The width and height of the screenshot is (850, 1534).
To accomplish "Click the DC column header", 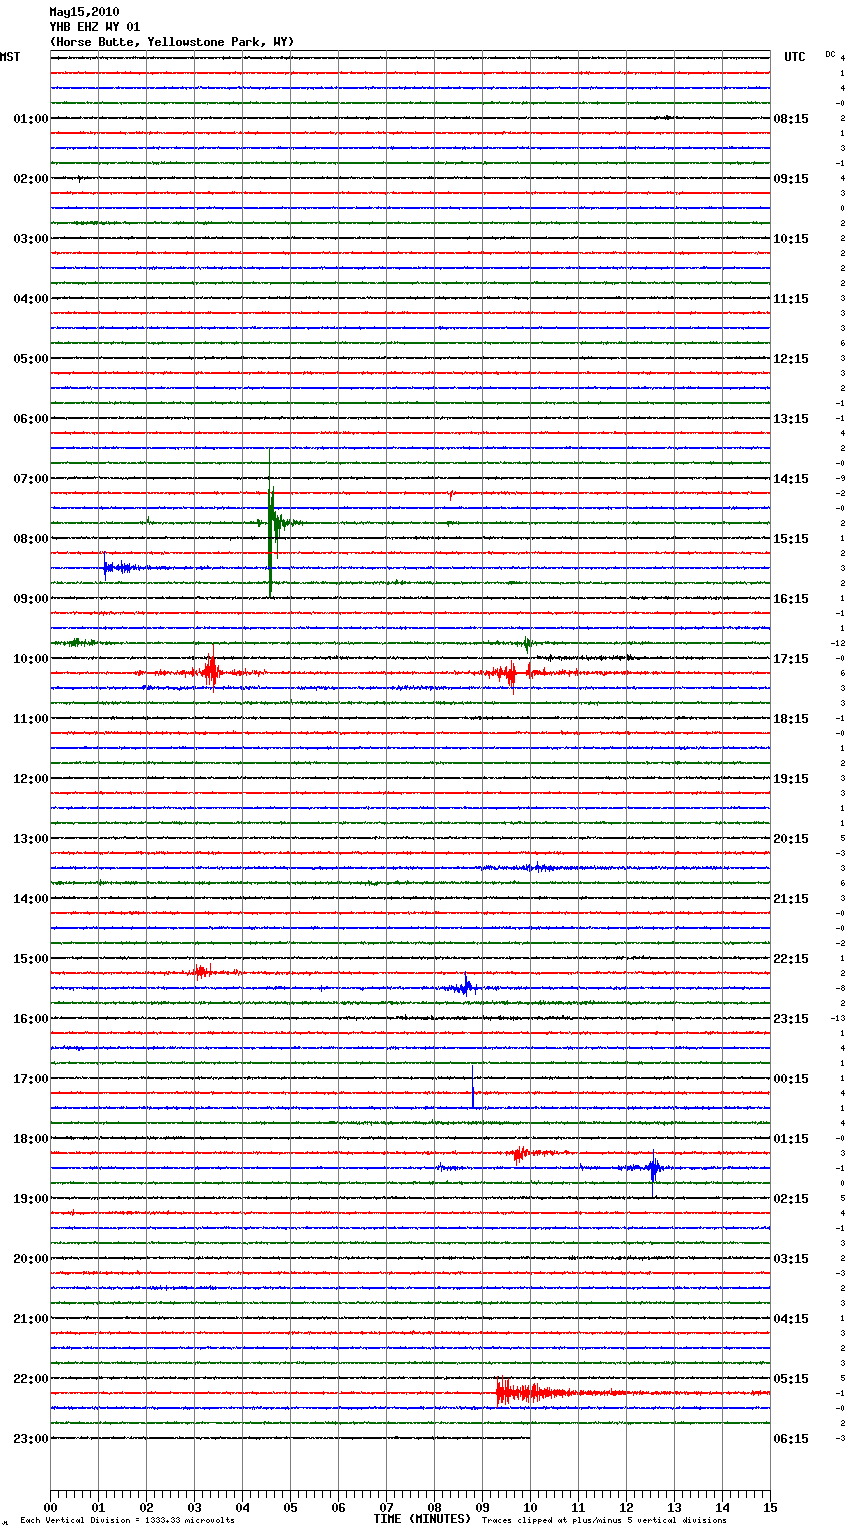I will click(x=830, y=54).
